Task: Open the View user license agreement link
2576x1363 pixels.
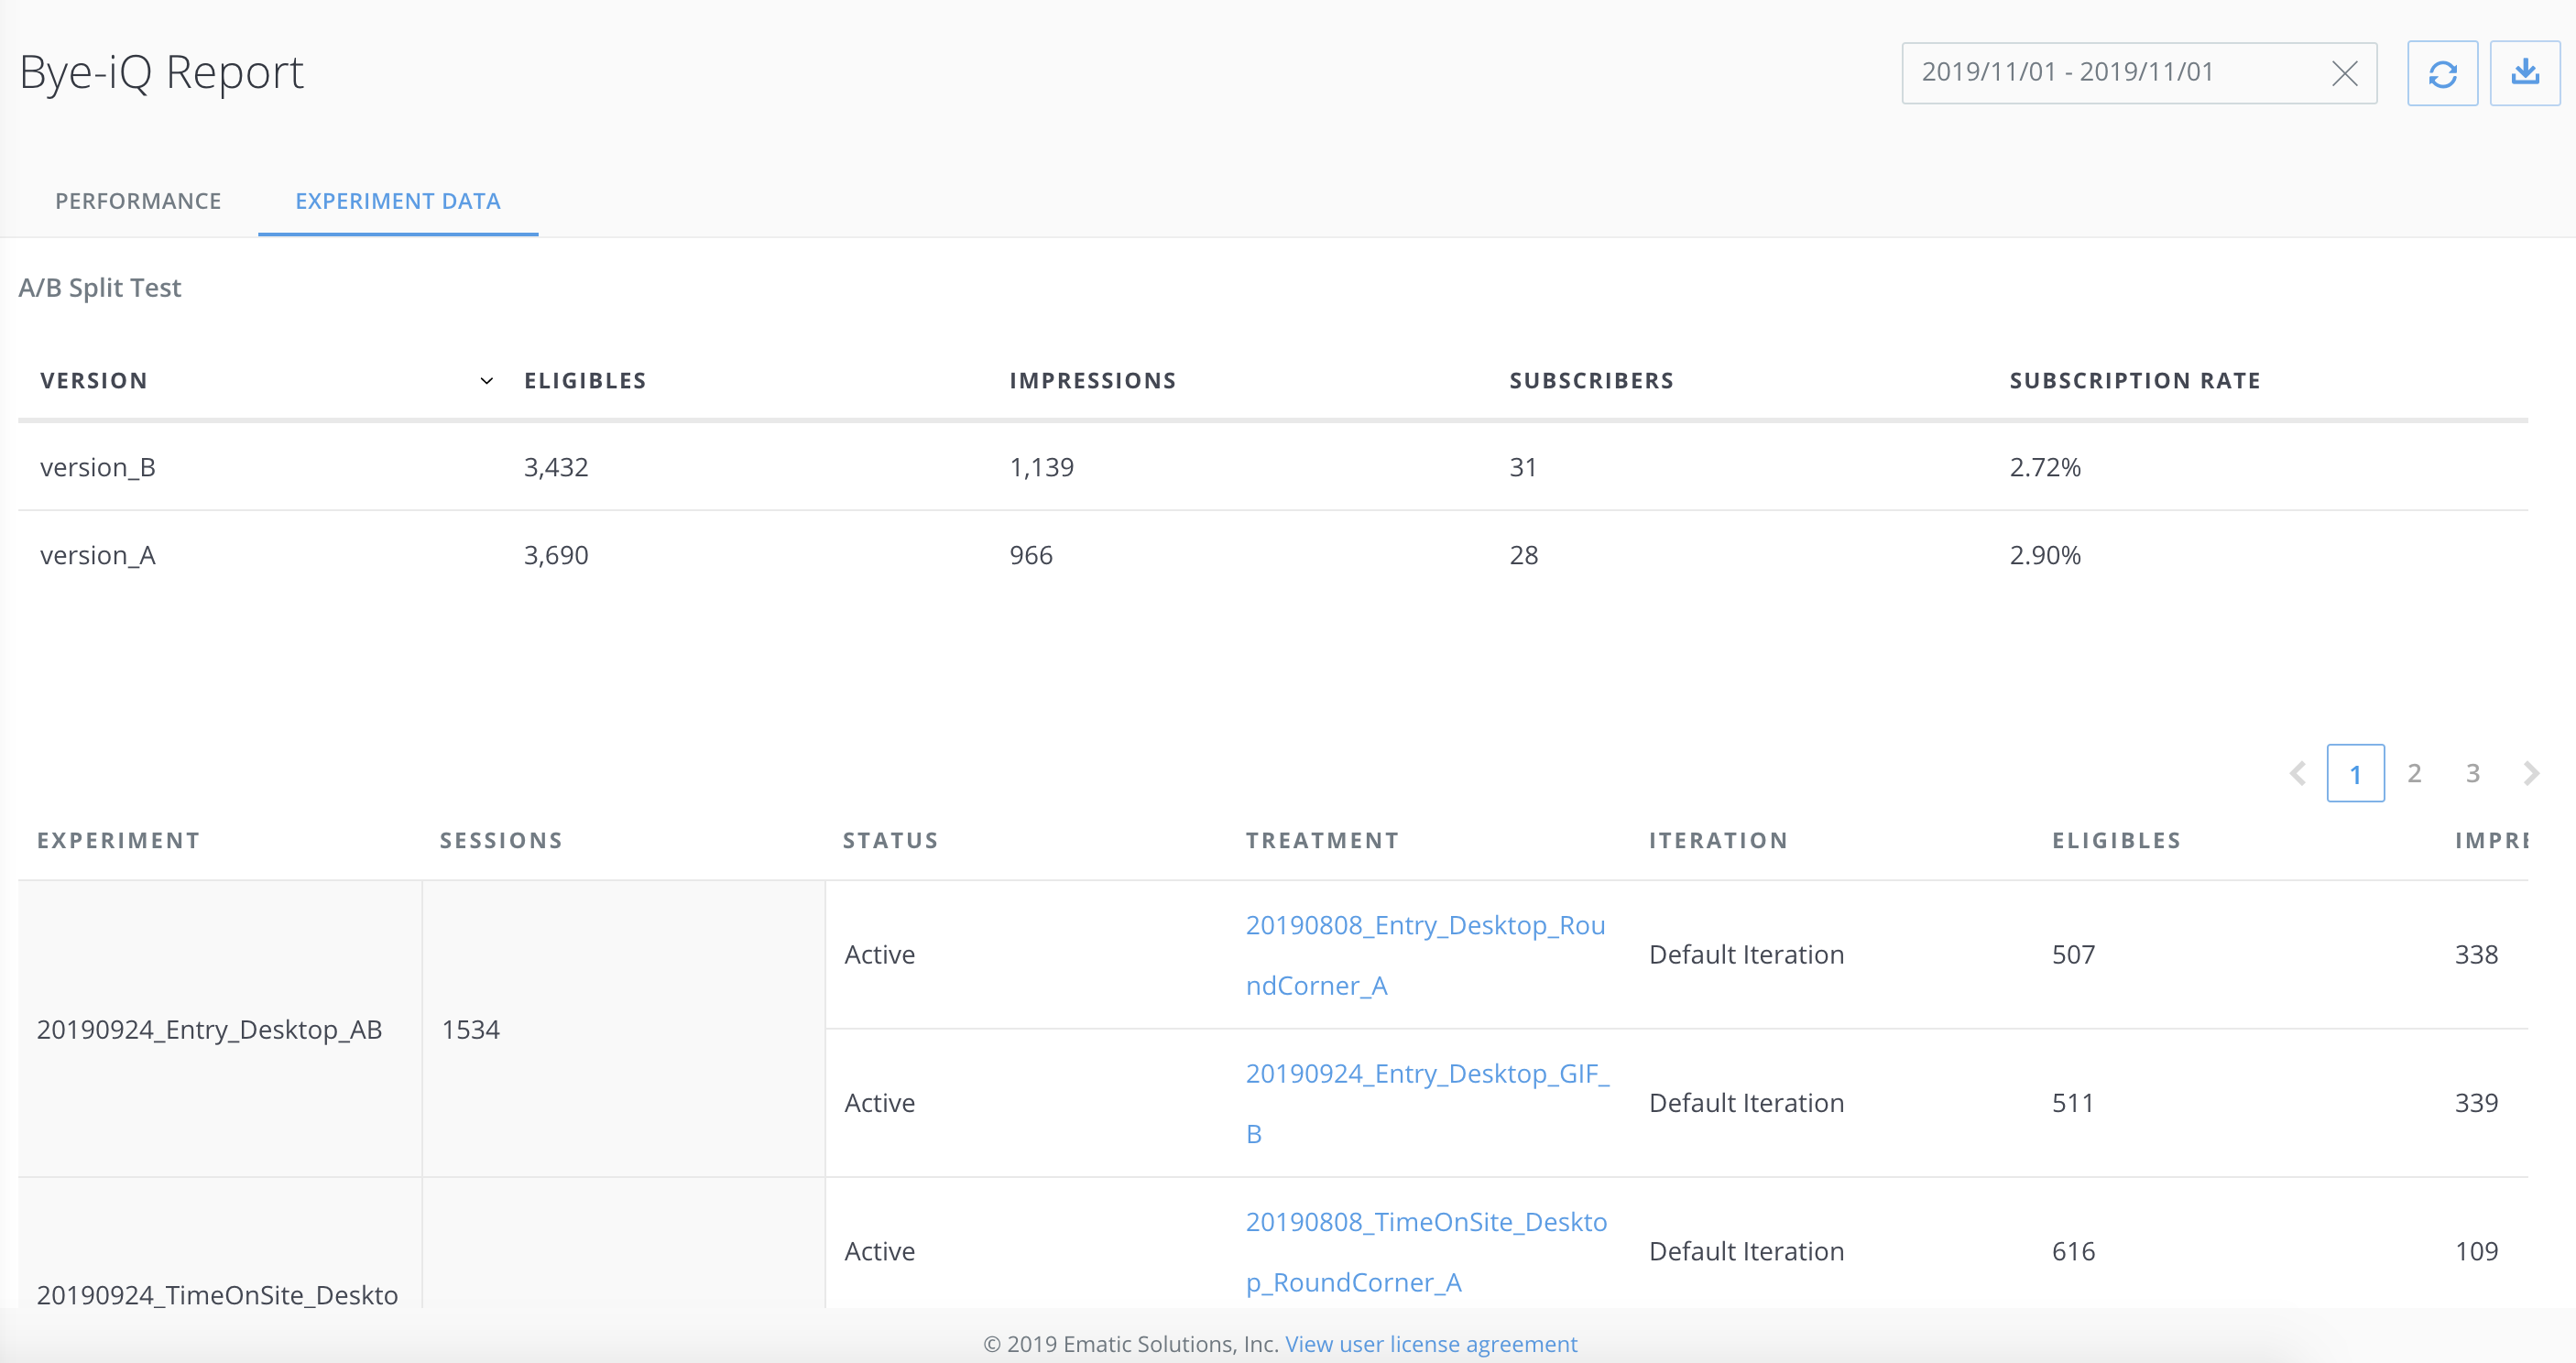Action: pyautogui.click(x=1431, y=1344)
